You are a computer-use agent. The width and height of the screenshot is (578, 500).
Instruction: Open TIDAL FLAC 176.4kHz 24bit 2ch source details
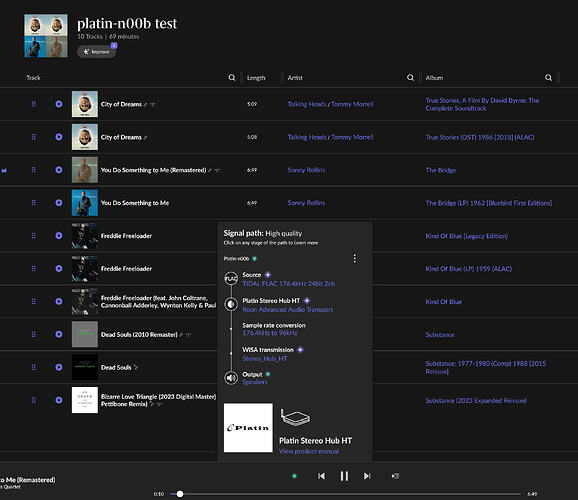[x=289, y=284]
